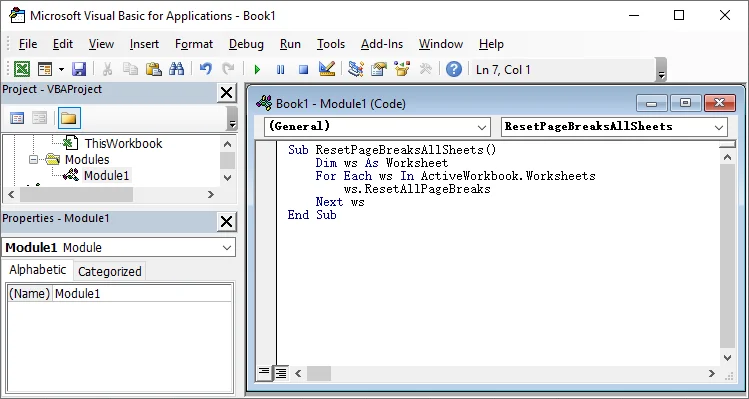Viewport: 749px width, 399px height.
Task: Toggle Design Mode icon
Action: (327, 69)
